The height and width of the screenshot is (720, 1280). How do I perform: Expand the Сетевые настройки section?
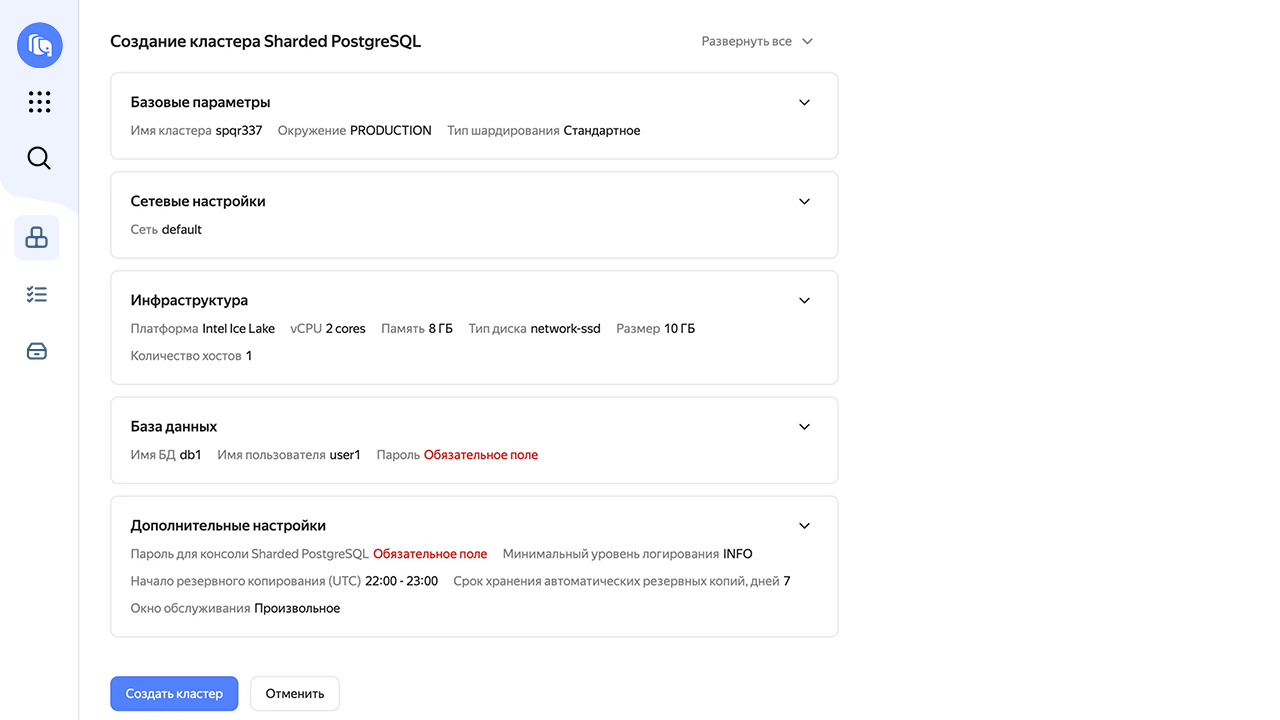point(804,201)
